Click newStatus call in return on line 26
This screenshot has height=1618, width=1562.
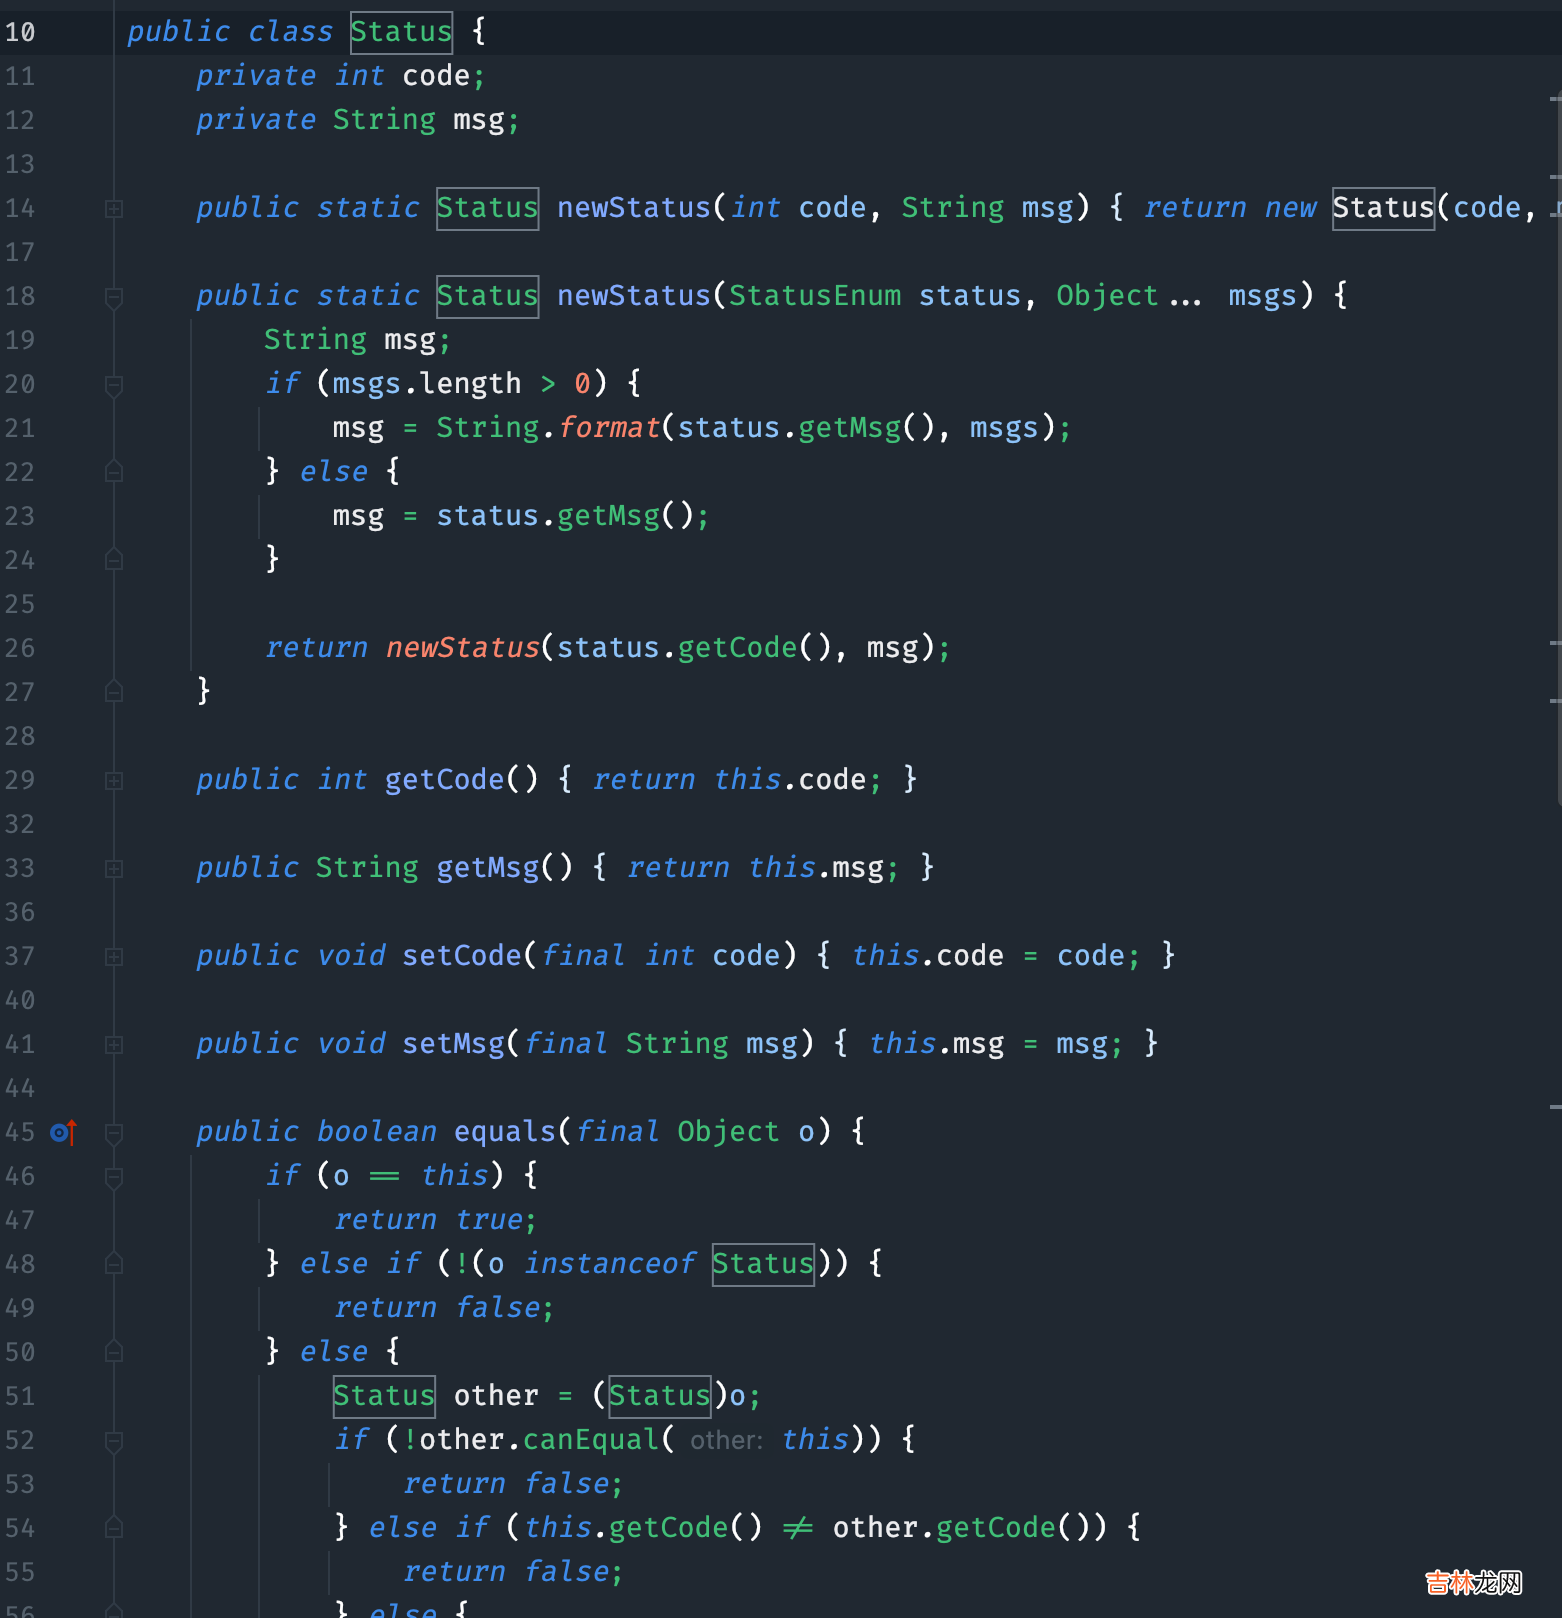463,648
